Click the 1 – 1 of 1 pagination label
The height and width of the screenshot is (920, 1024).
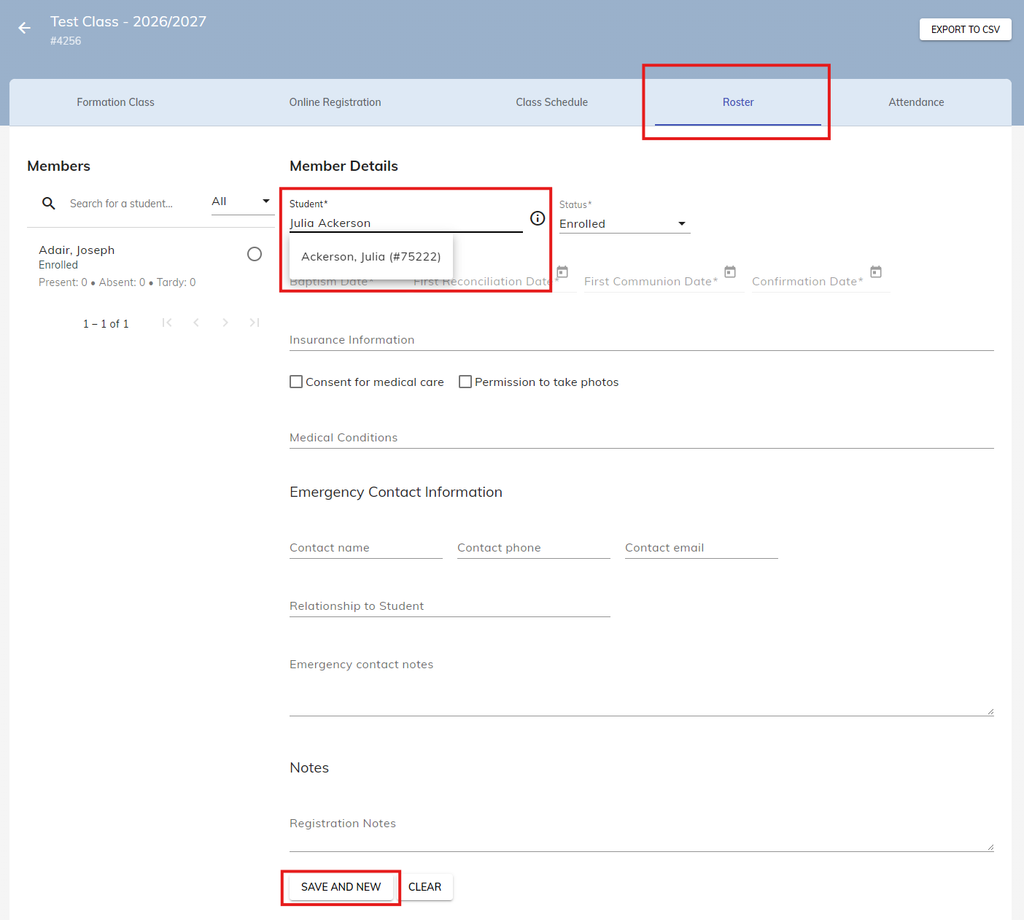106,324
